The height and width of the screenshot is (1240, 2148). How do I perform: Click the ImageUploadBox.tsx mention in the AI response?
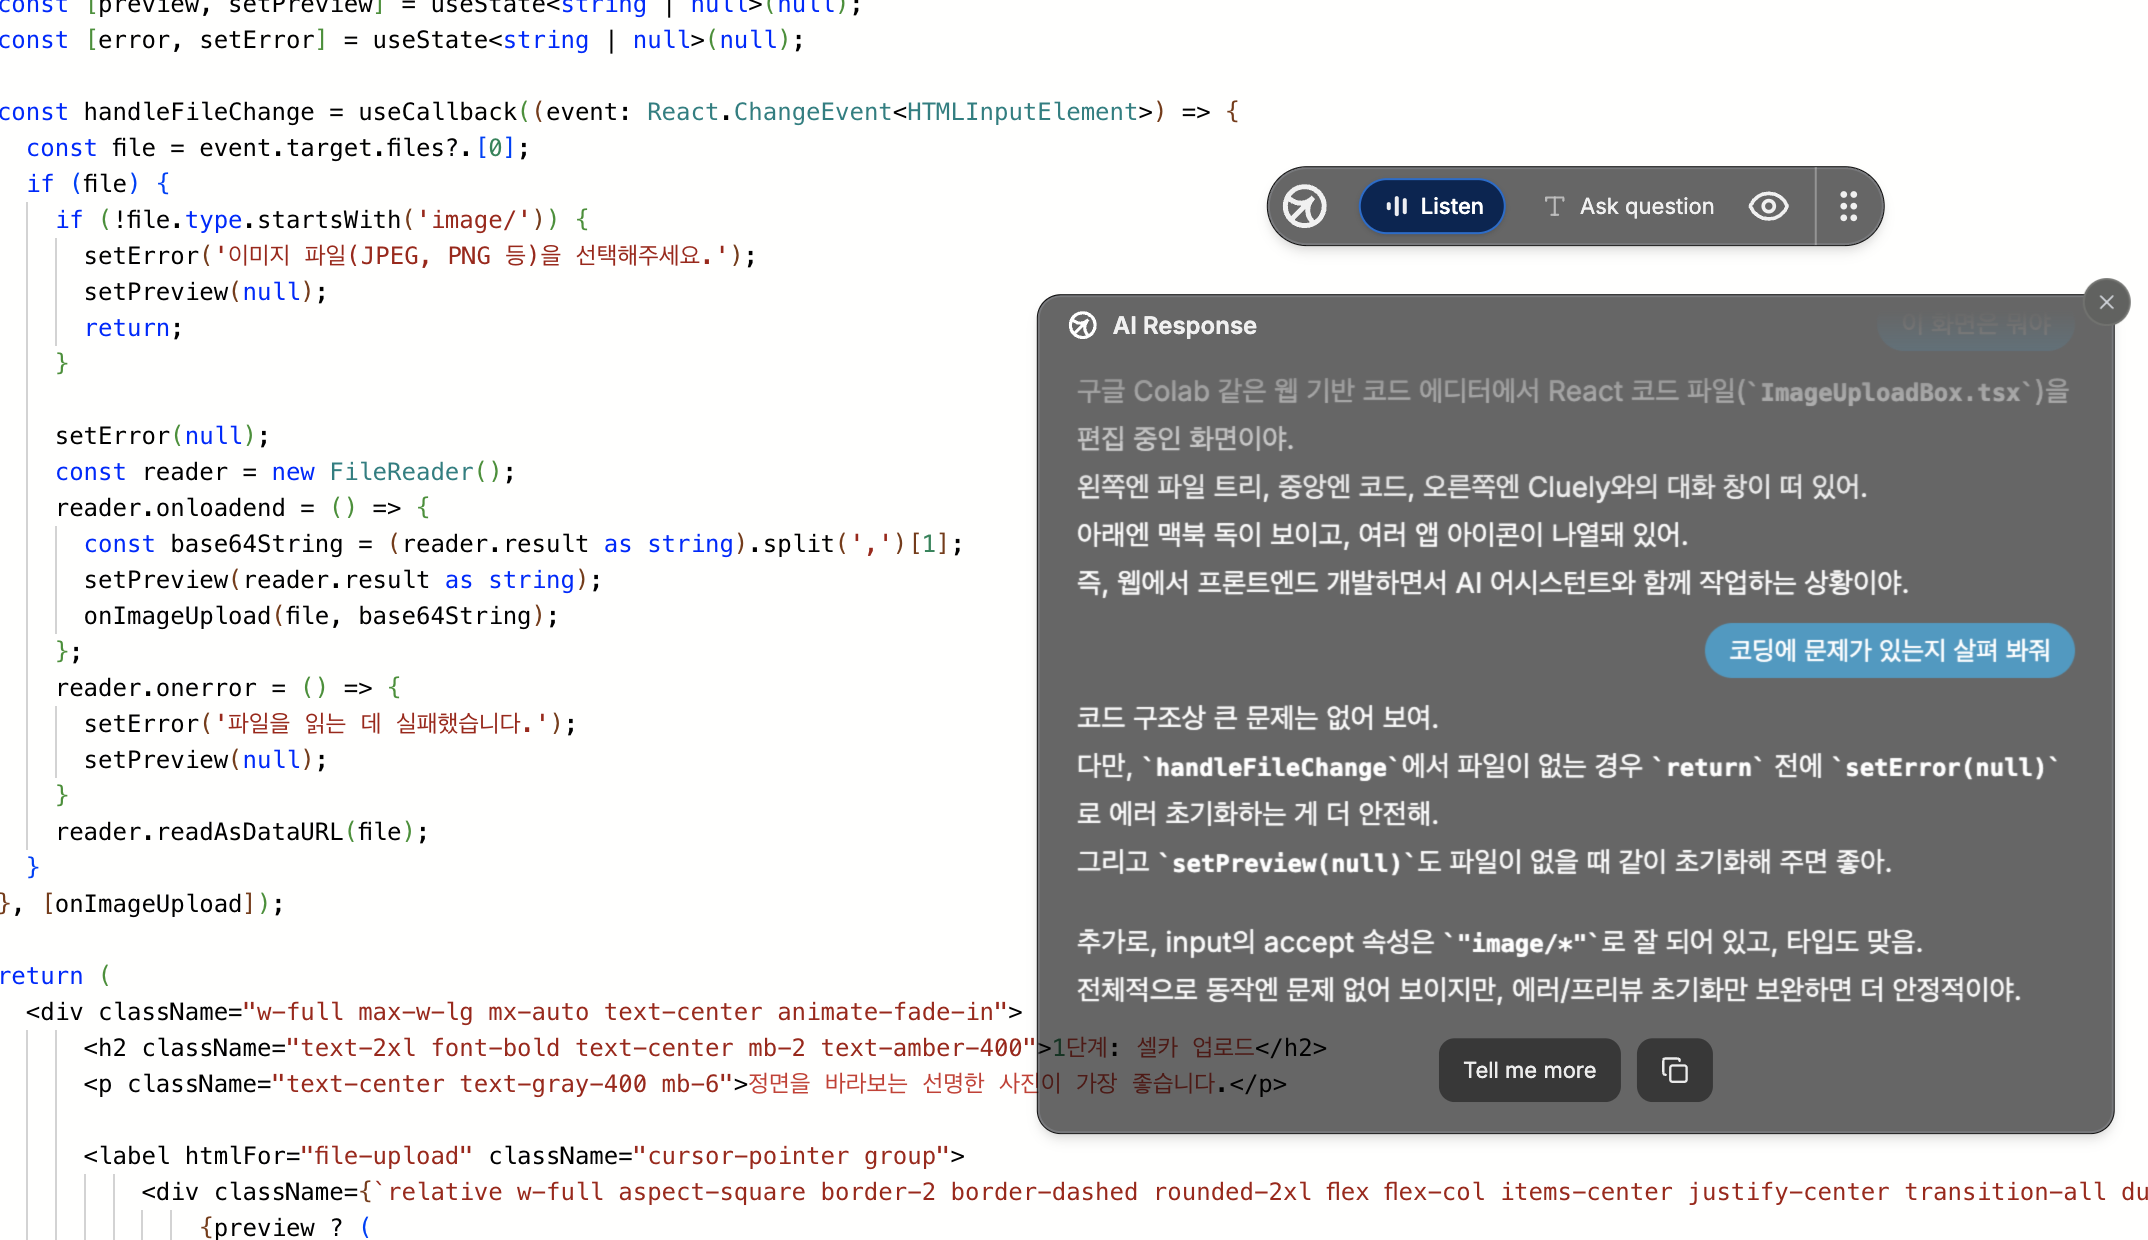pos(1890,393)
